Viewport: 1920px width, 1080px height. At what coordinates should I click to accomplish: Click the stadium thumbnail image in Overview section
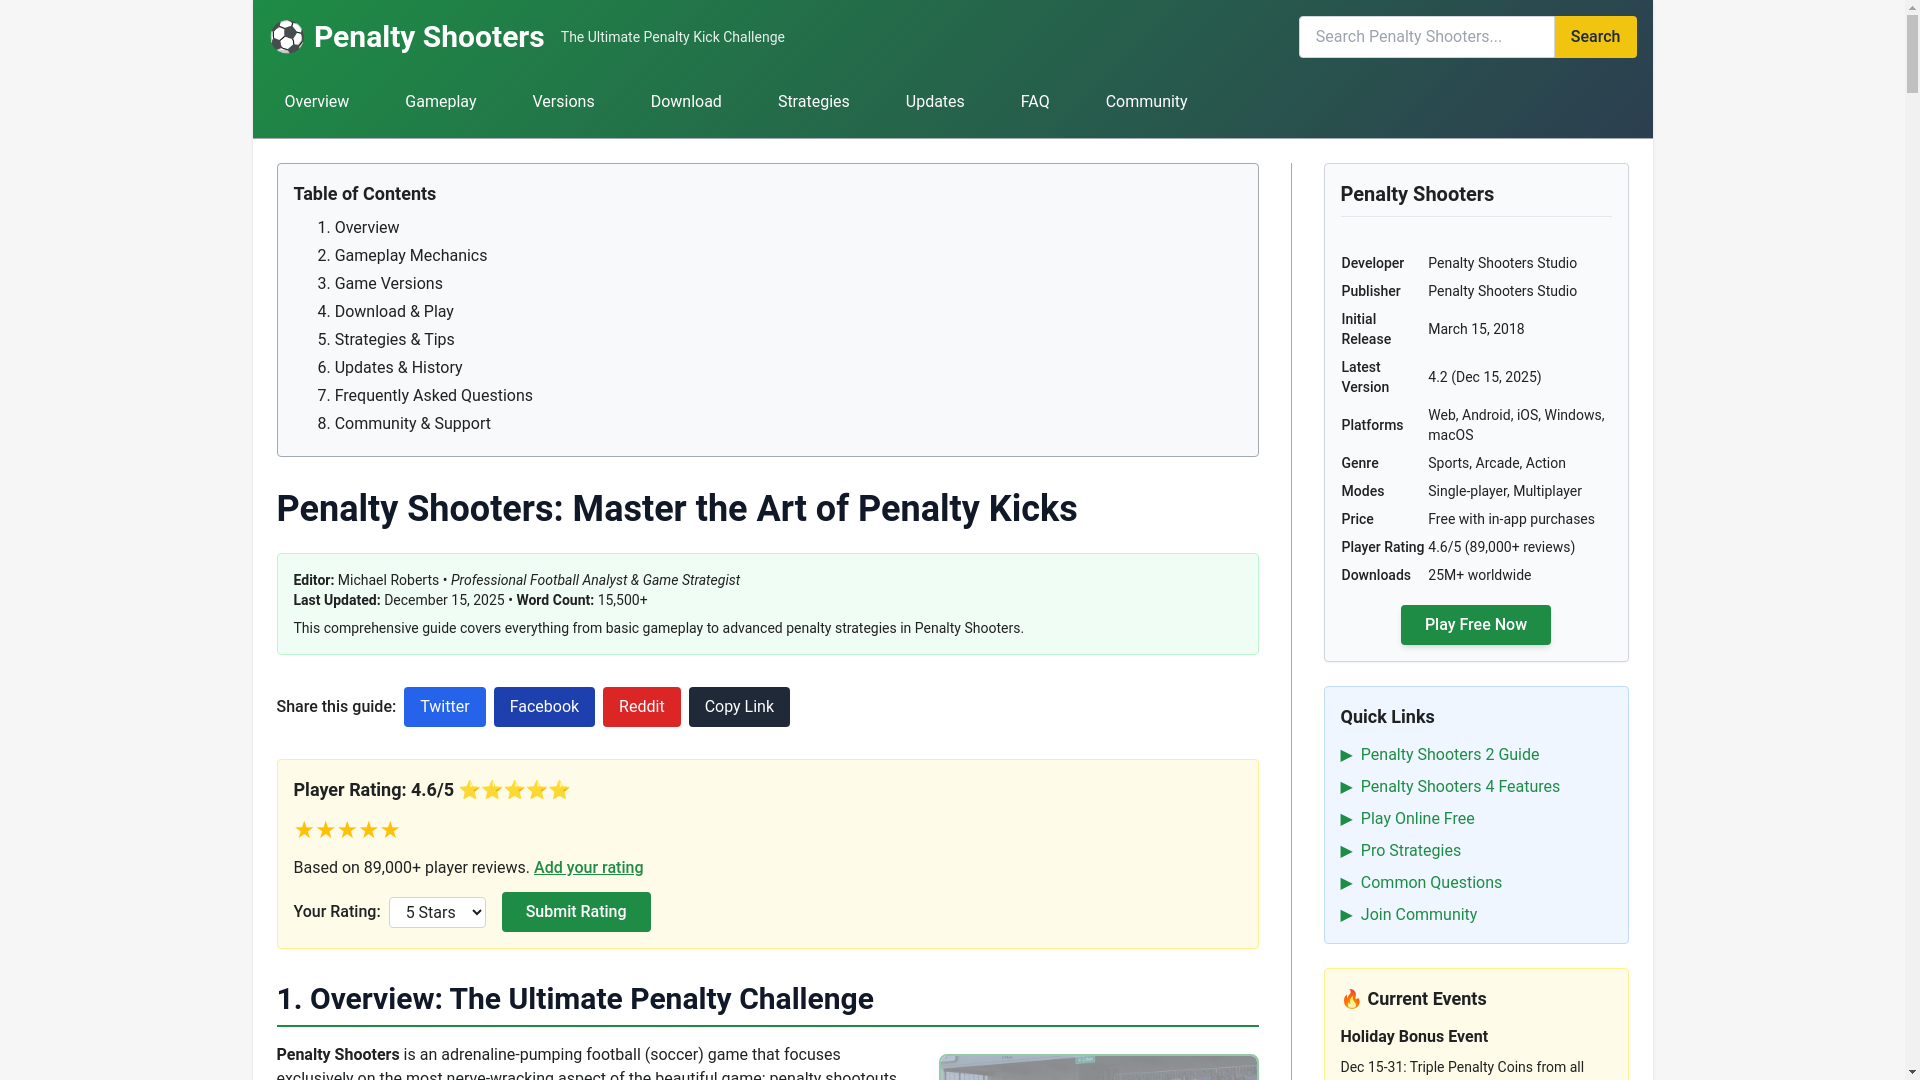[1098, 1067]
